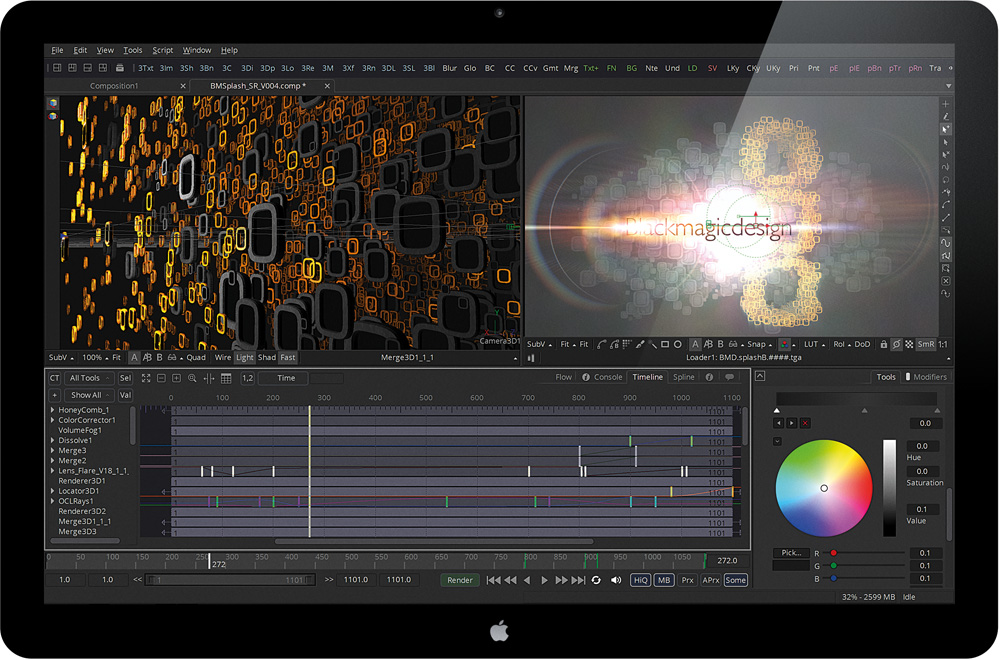Screen dimensions: 1000x660
Task: Click the green G channel slider handle
Action: pyautogui.click(x=834, y=566)
